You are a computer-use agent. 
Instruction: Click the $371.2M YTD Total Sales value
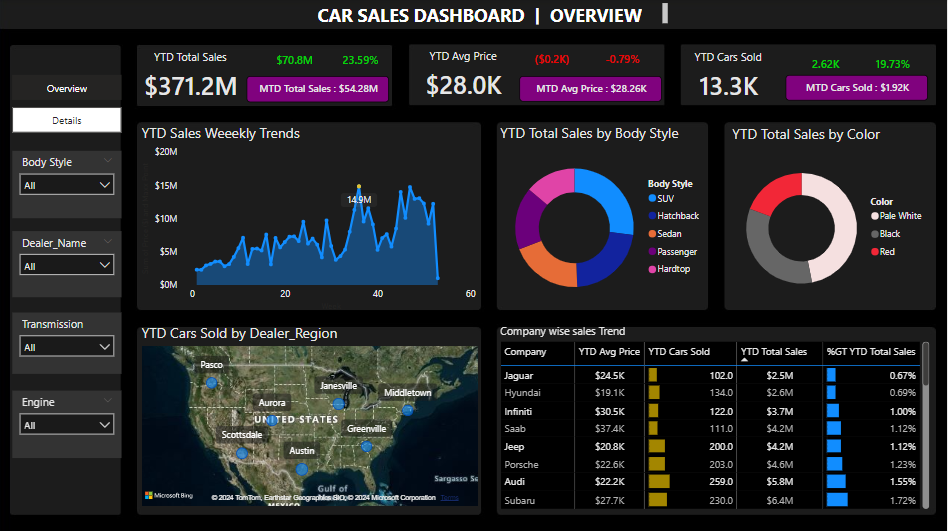pyautogui.click(x=191, y=86)
